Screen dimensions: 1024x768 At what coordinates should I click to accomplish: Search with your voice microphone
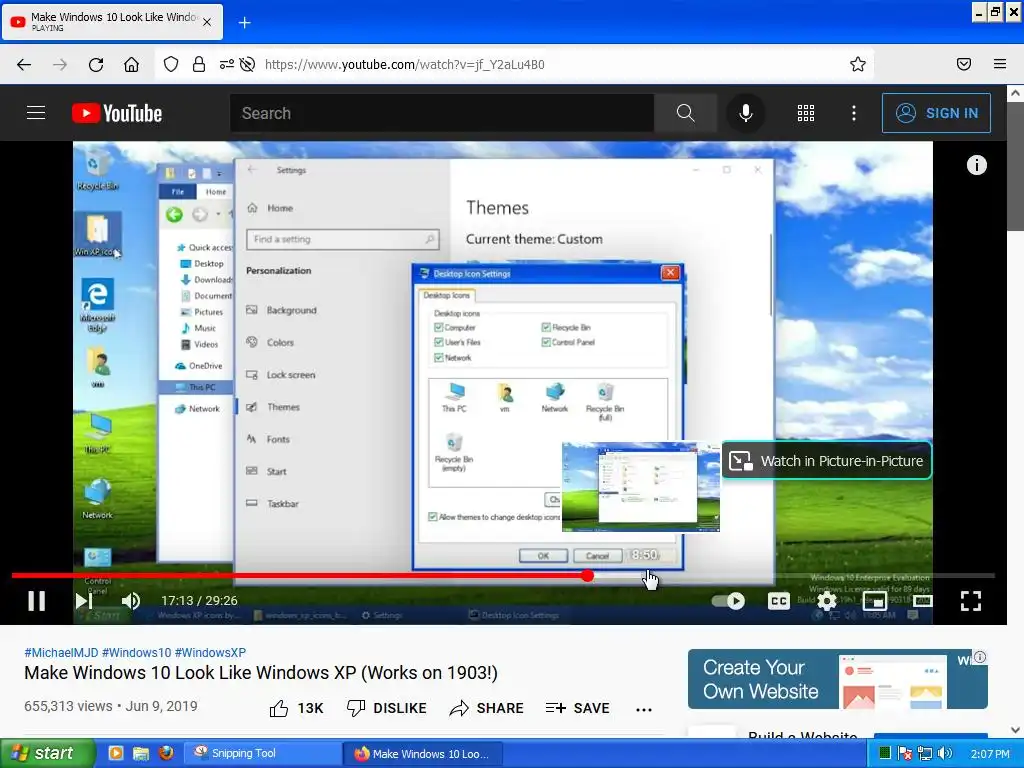745,113
